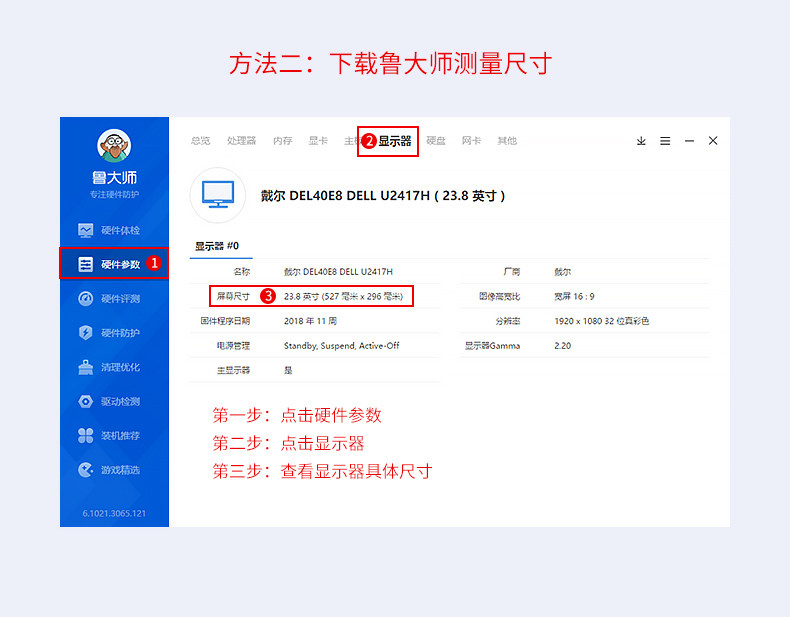Click the 鲁大师 brand name text
The height and width of the screenshot is (617, 790).
(x=114, y=177)
